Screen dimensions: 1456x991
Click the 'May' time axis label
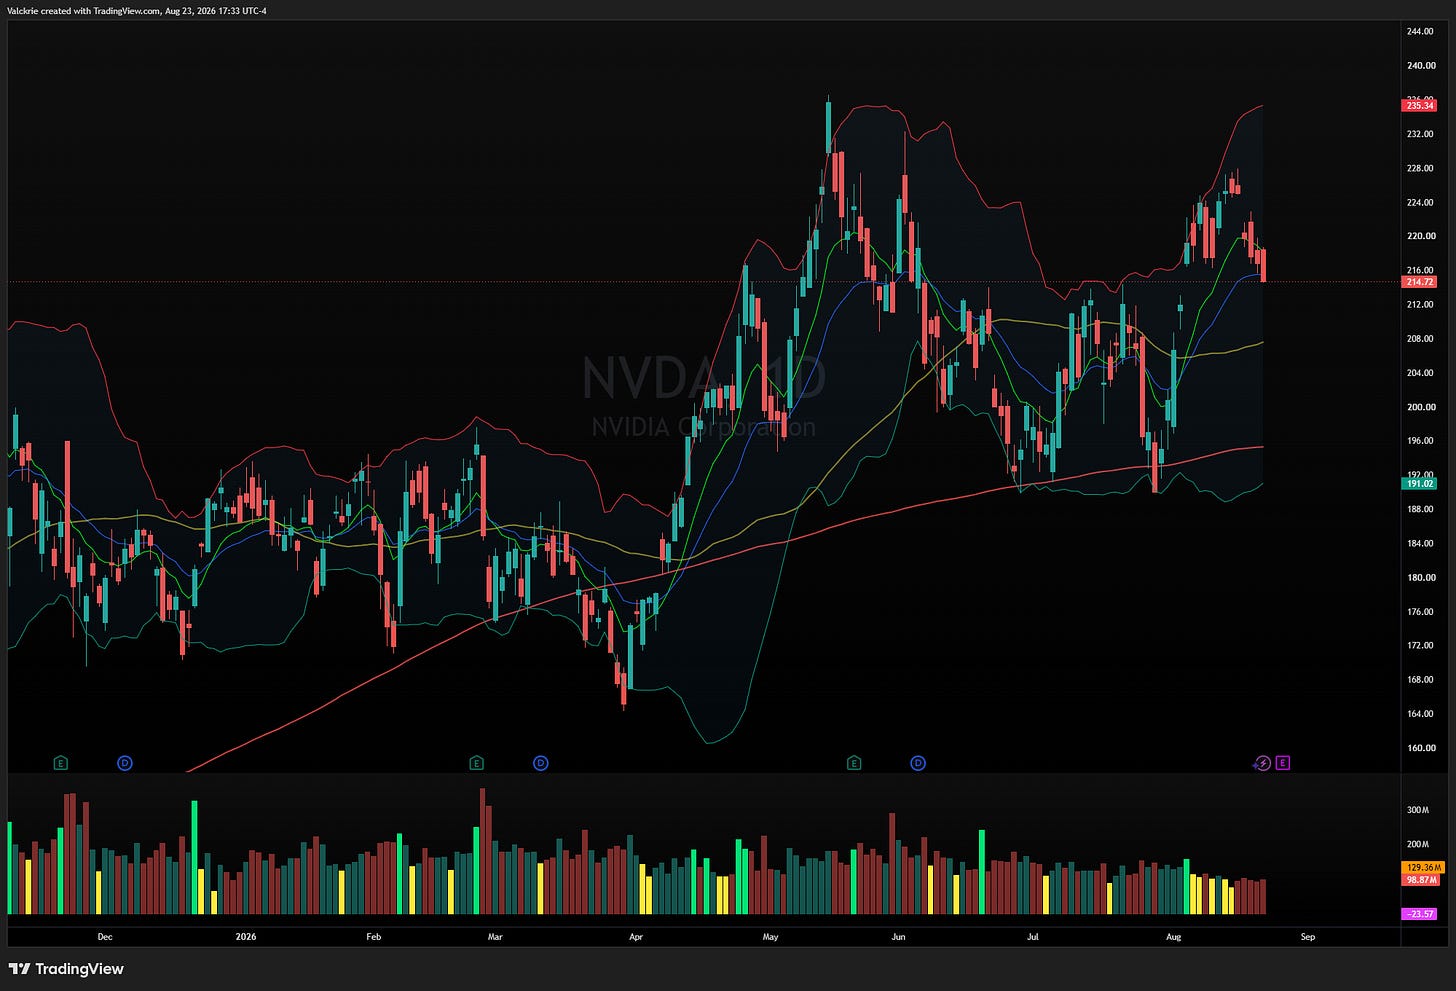pyautogui.click(x=770, y=937)
